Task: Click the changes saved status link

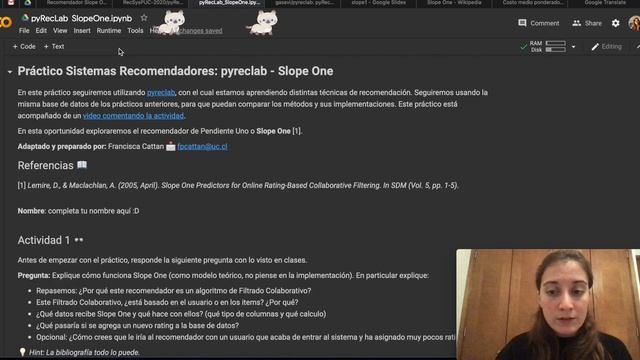Action: point(200,31)
